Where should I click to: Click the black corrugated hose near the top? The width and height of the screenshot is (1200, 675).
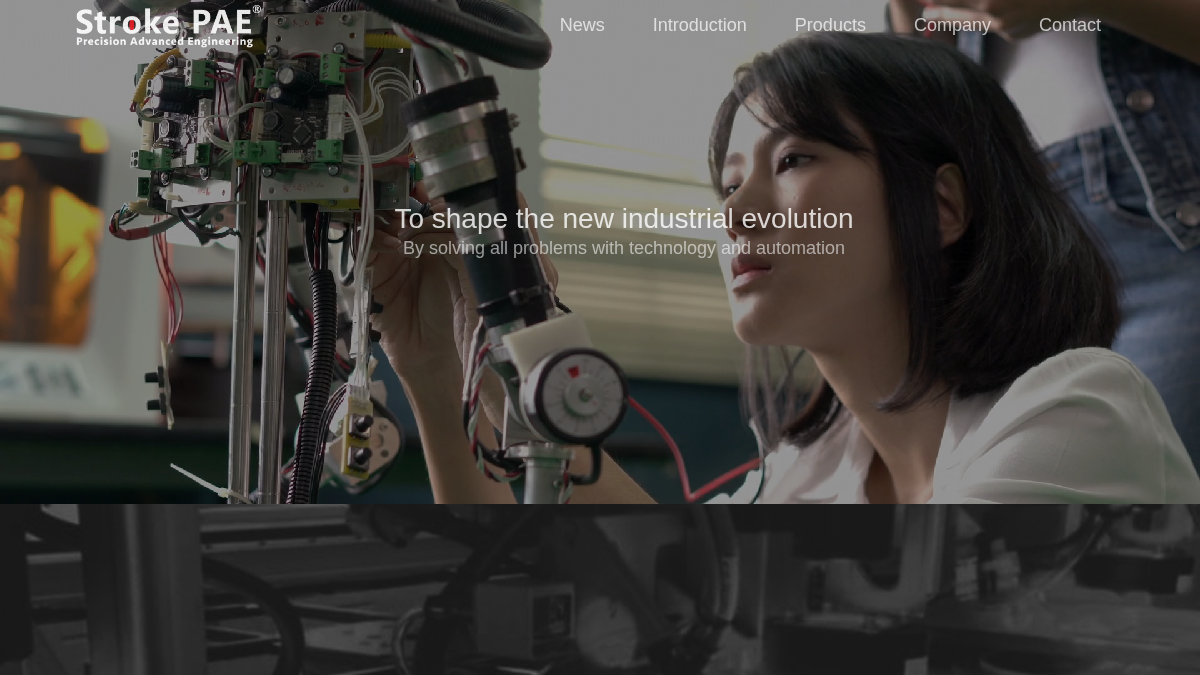(x=470, y=30)
